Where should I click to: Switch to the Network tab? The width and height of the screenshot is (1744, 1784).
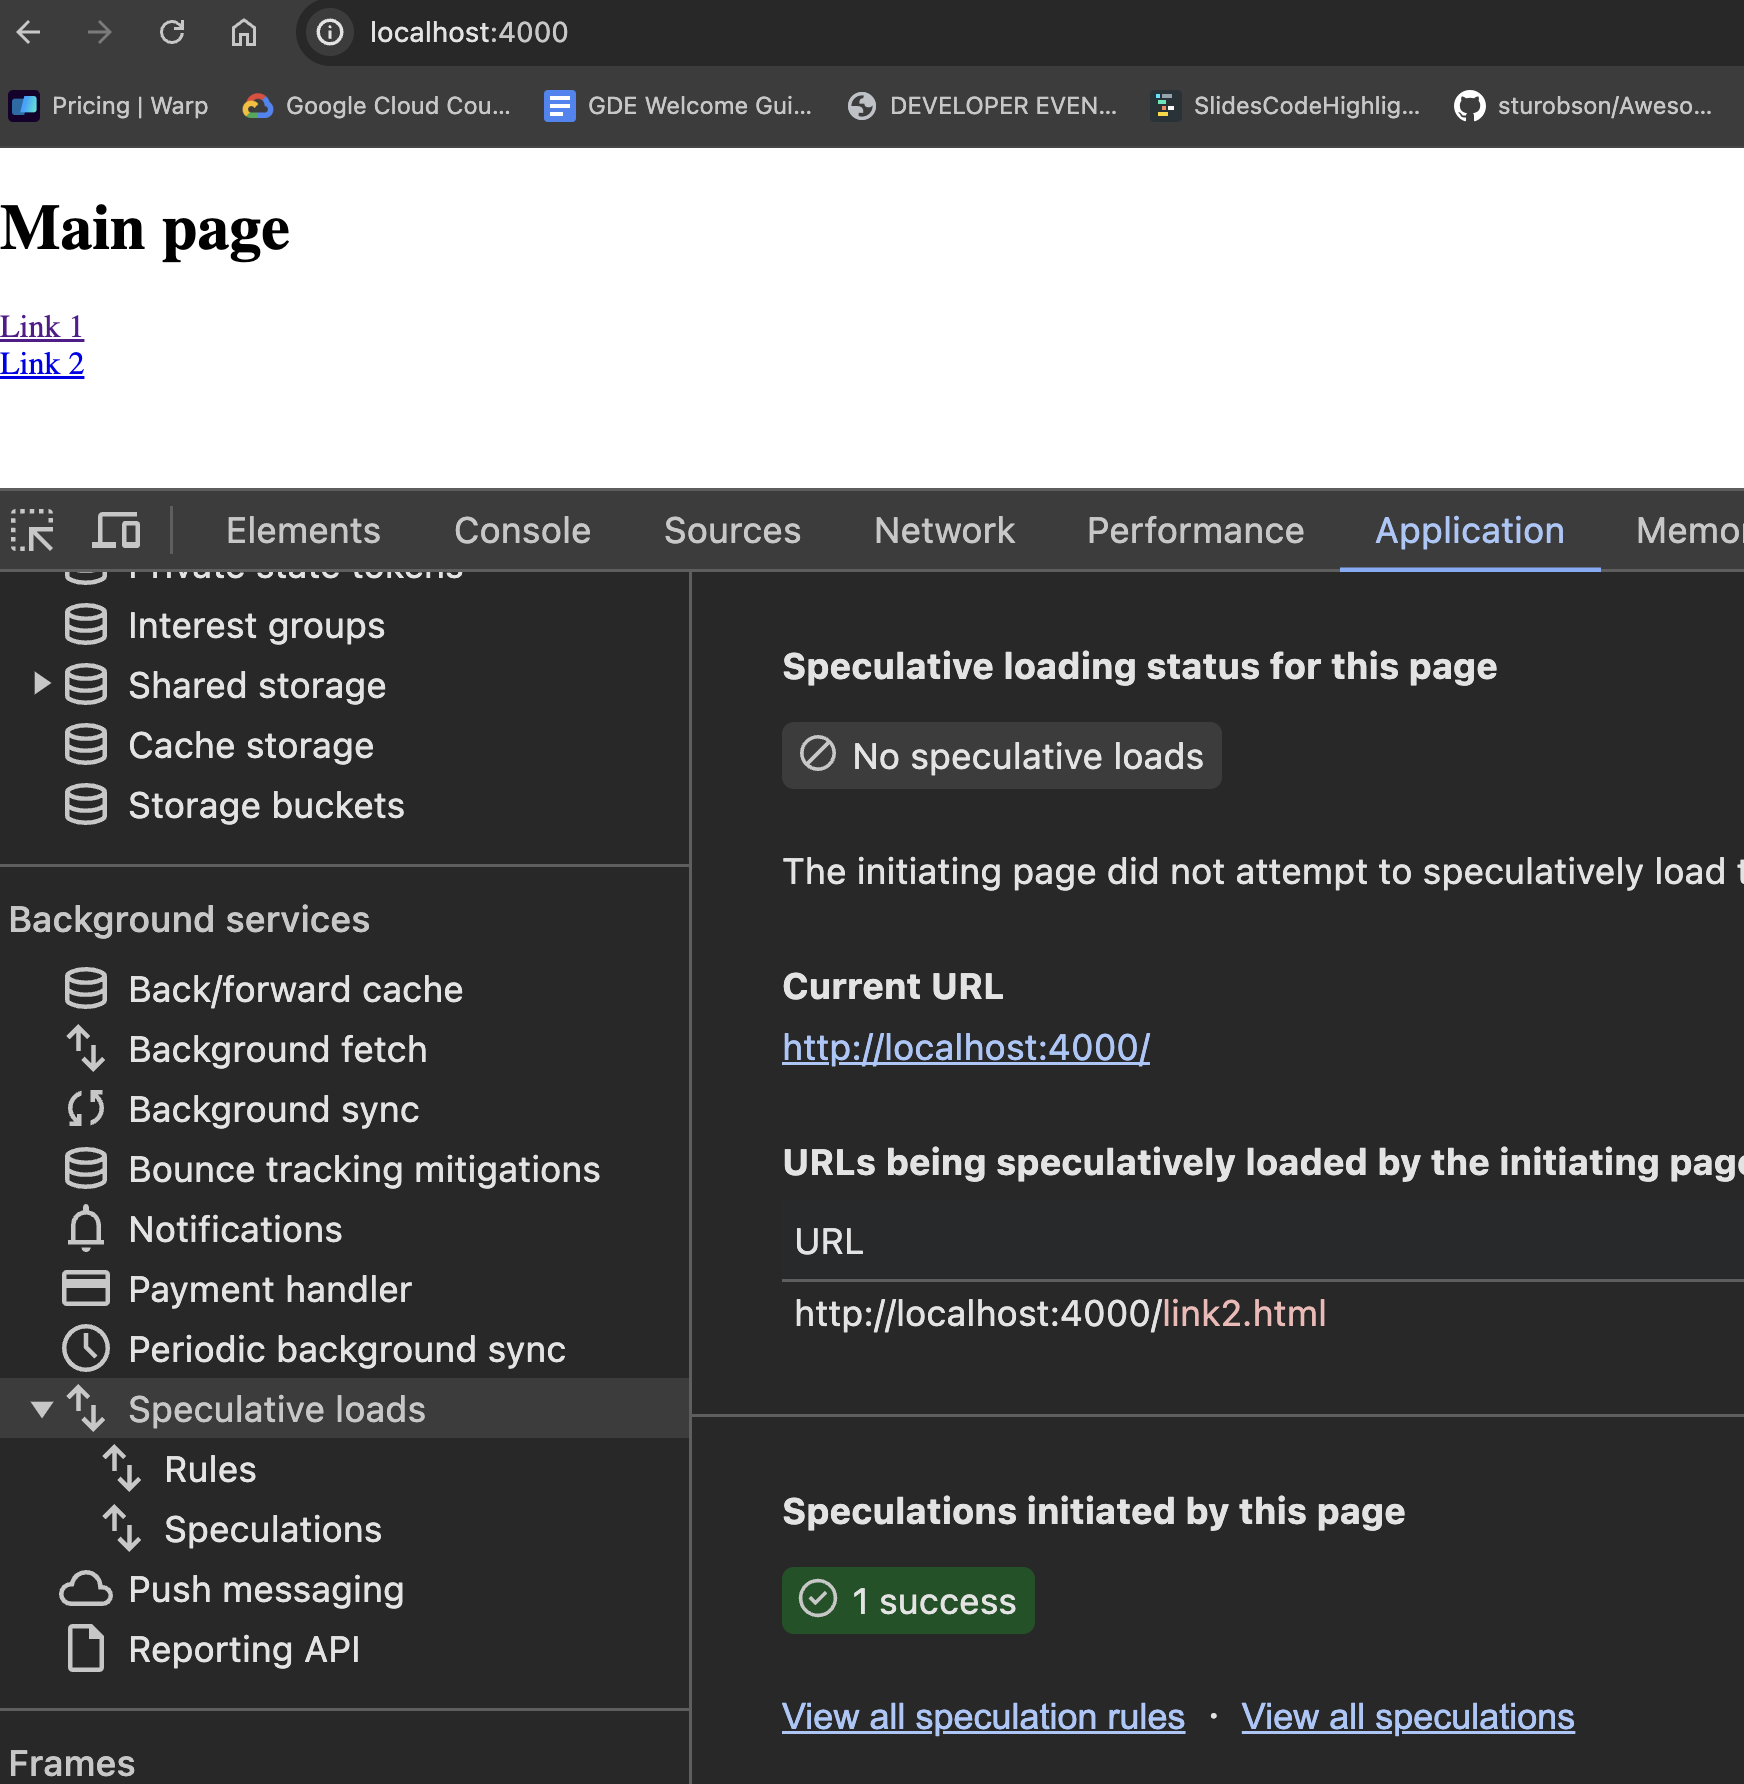943,530
